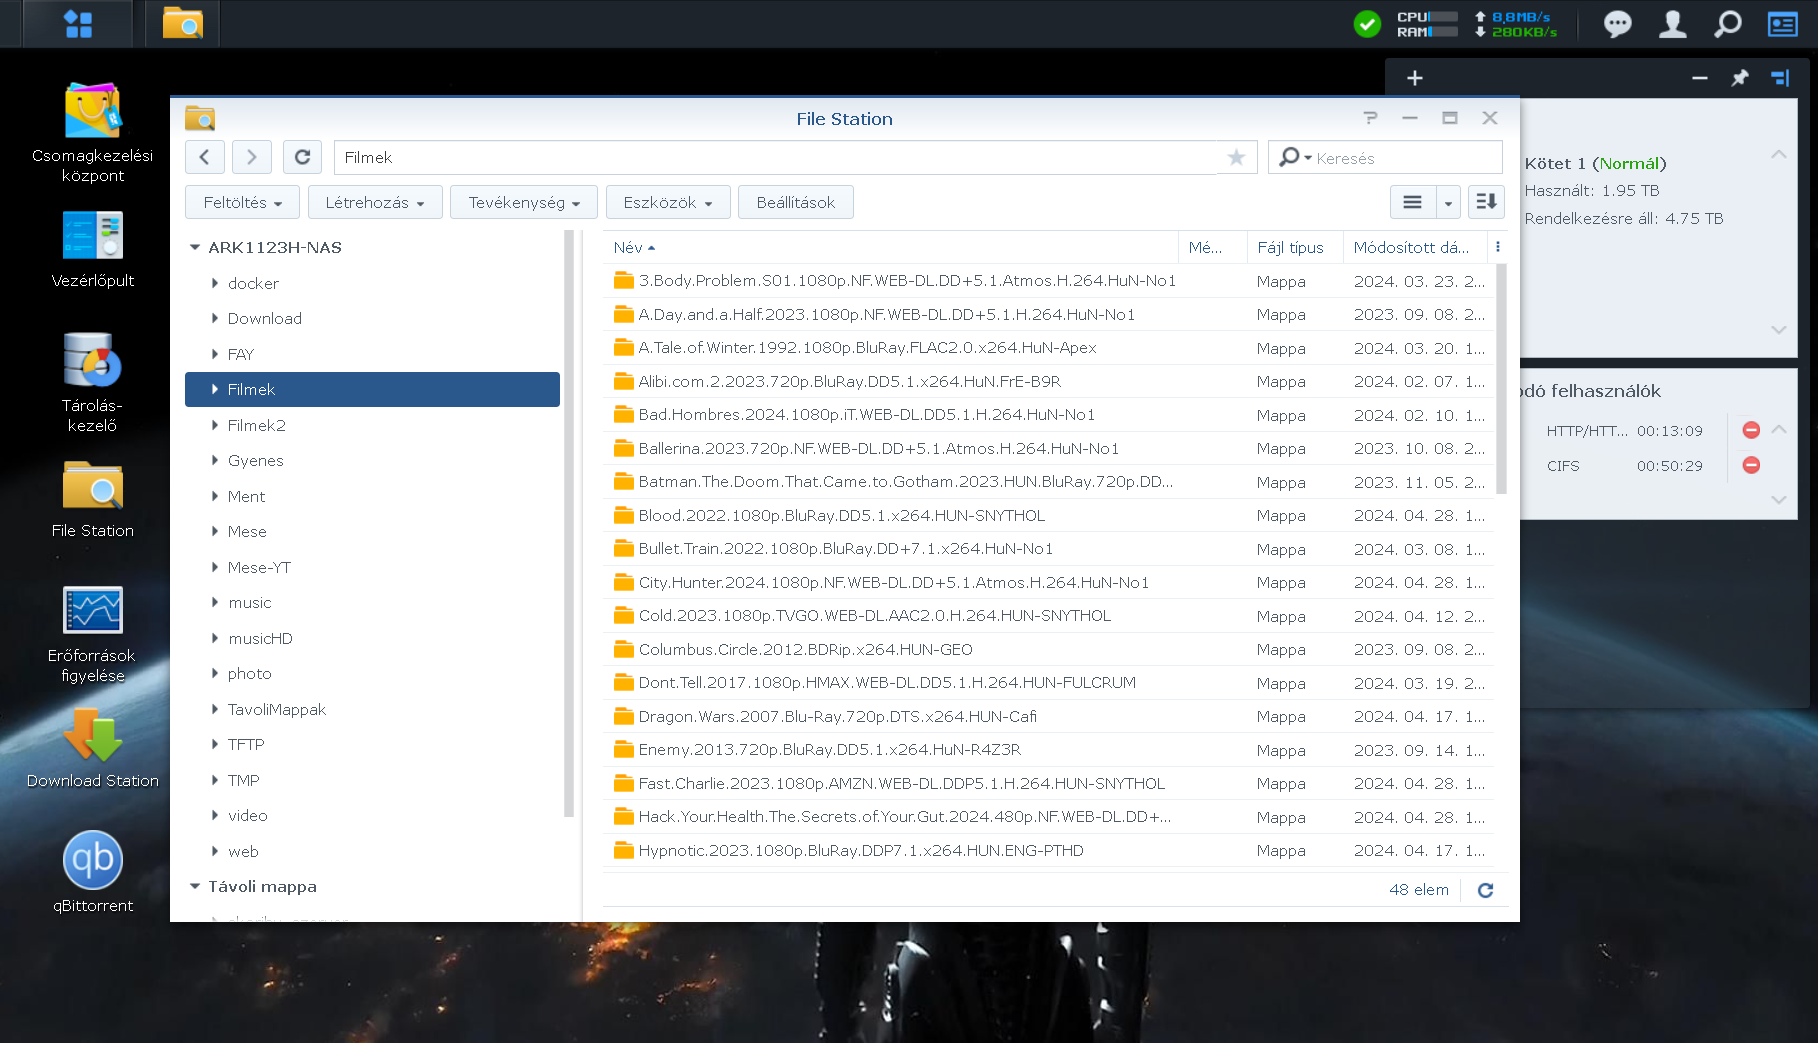Image resolution: width=1818 pixels, height=1043 pixels.
Task: Pin the widget panel
Action: point(1740,78)
